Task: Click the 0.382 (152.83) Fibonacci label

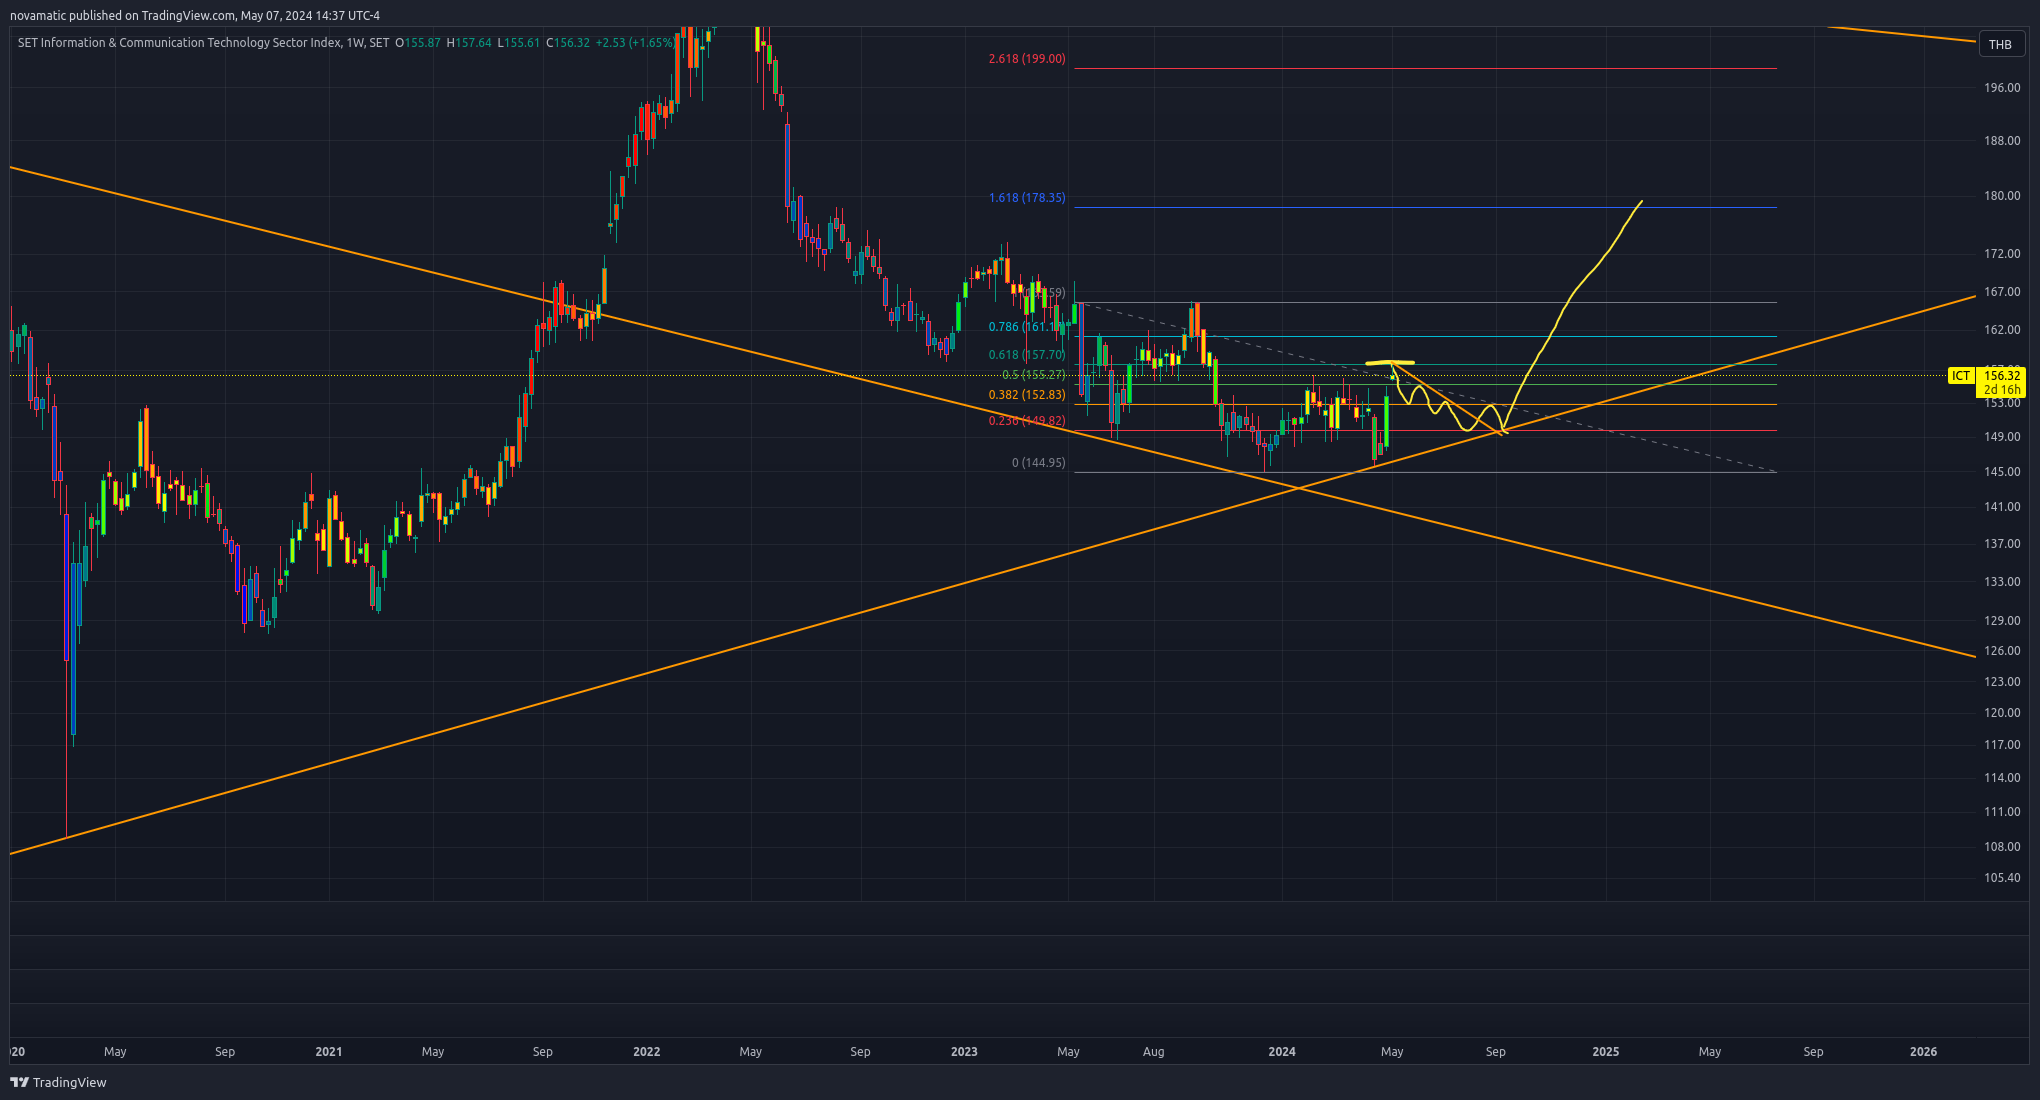Action: click(1027, 395)
